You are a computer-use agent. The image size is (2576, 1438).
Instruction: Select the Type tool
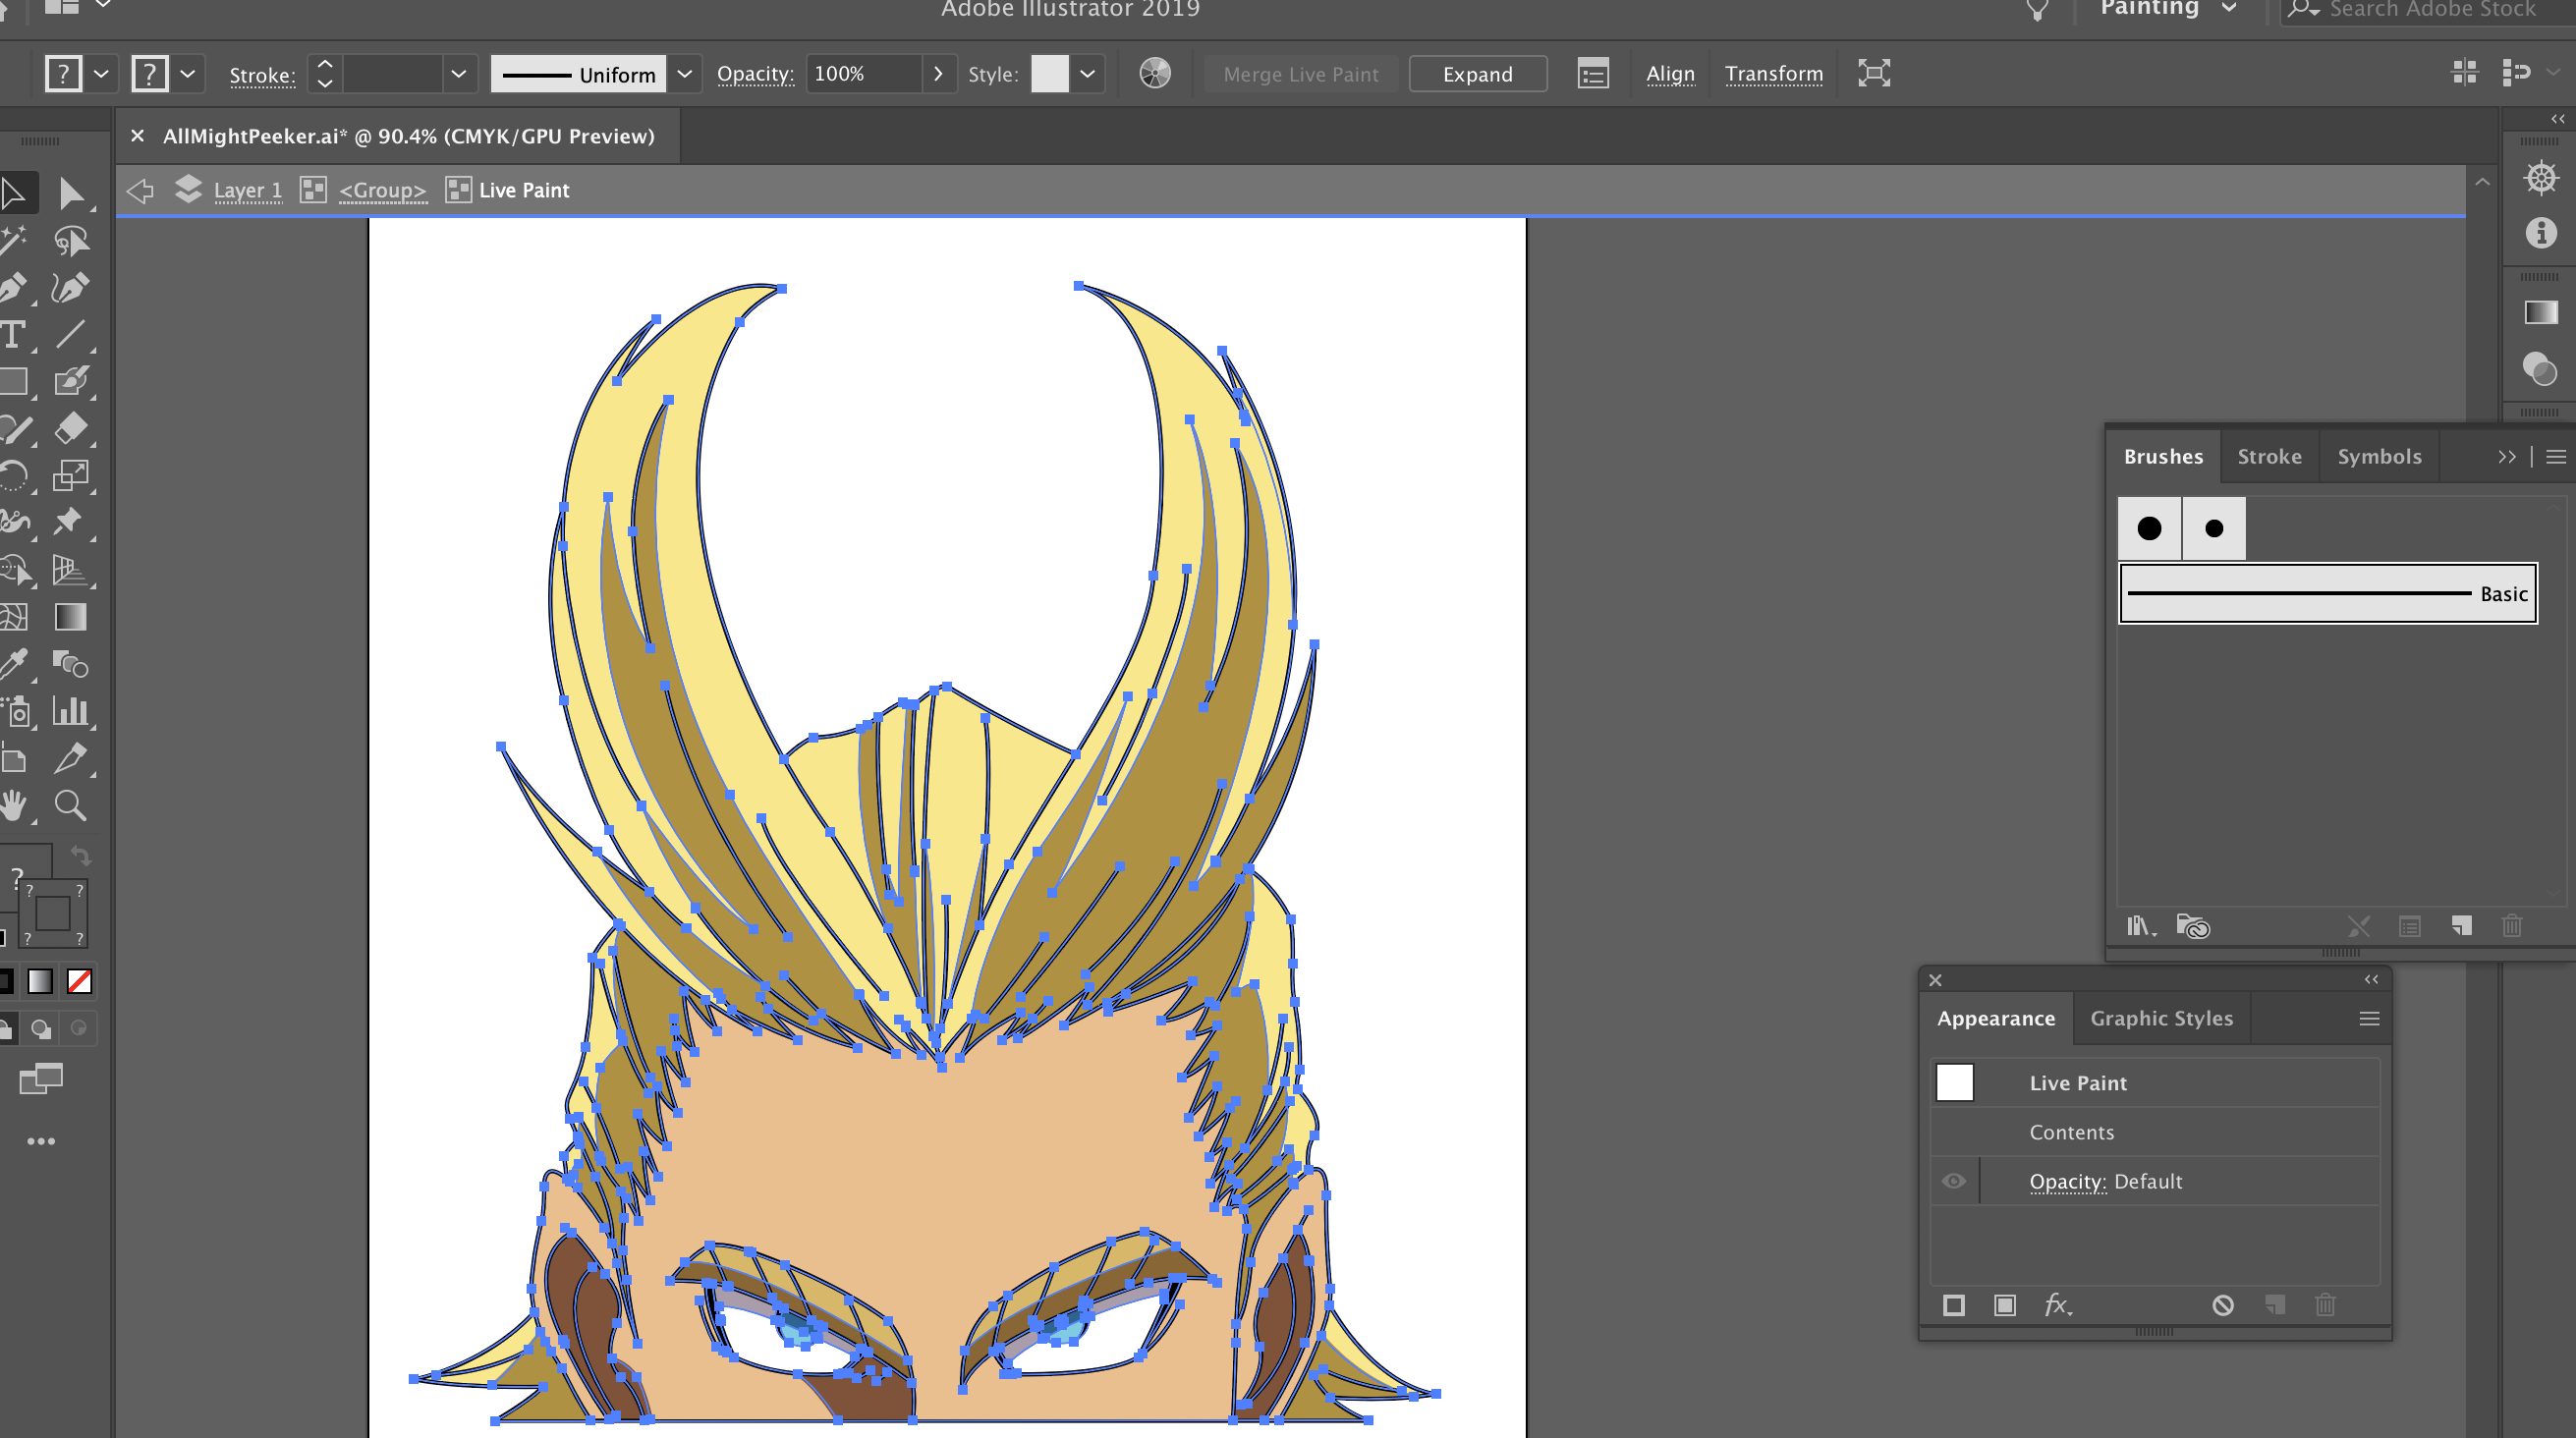(14, 335)
